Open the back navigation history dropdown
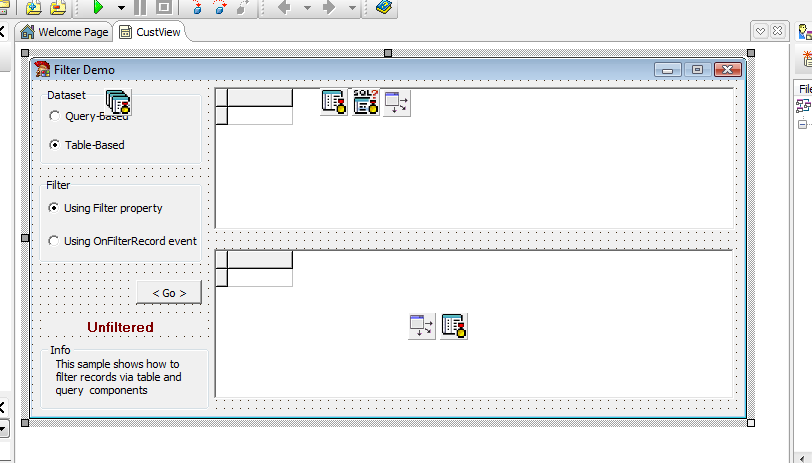This screenshot has height=463, width=812. [x=307, y=7]
